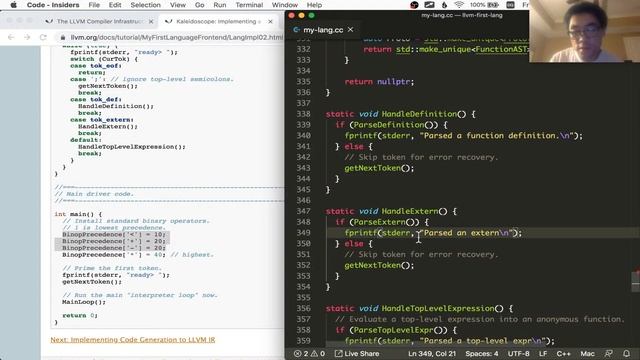Click HandleDefinition function name on line 338
640x360 pixels.
click(x=419, y=114)
